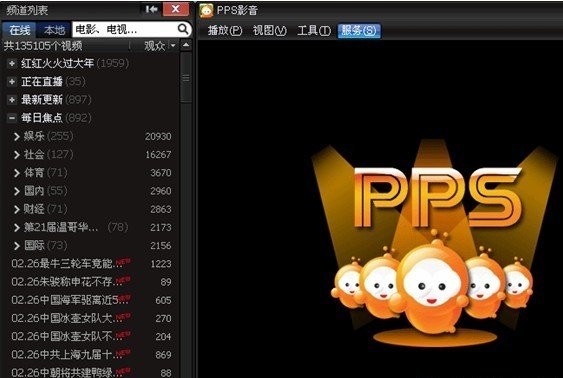Expand the 第21届温哥华 subcategory

pyautogui.click(x=17, y=228)
